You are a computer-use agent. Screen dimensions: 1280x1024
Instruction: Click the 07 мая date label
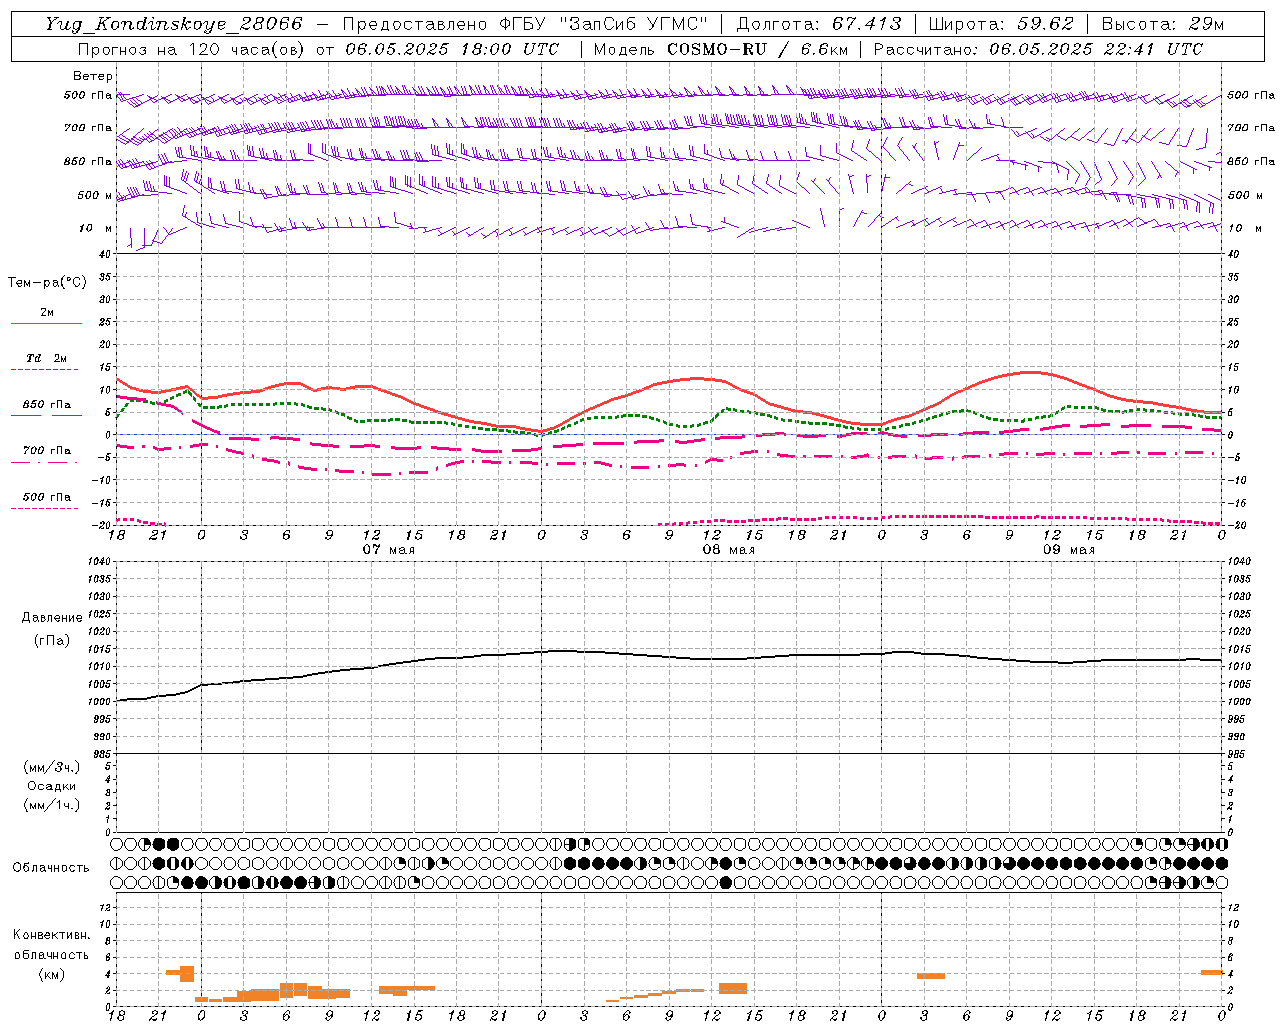coord(388,550)
